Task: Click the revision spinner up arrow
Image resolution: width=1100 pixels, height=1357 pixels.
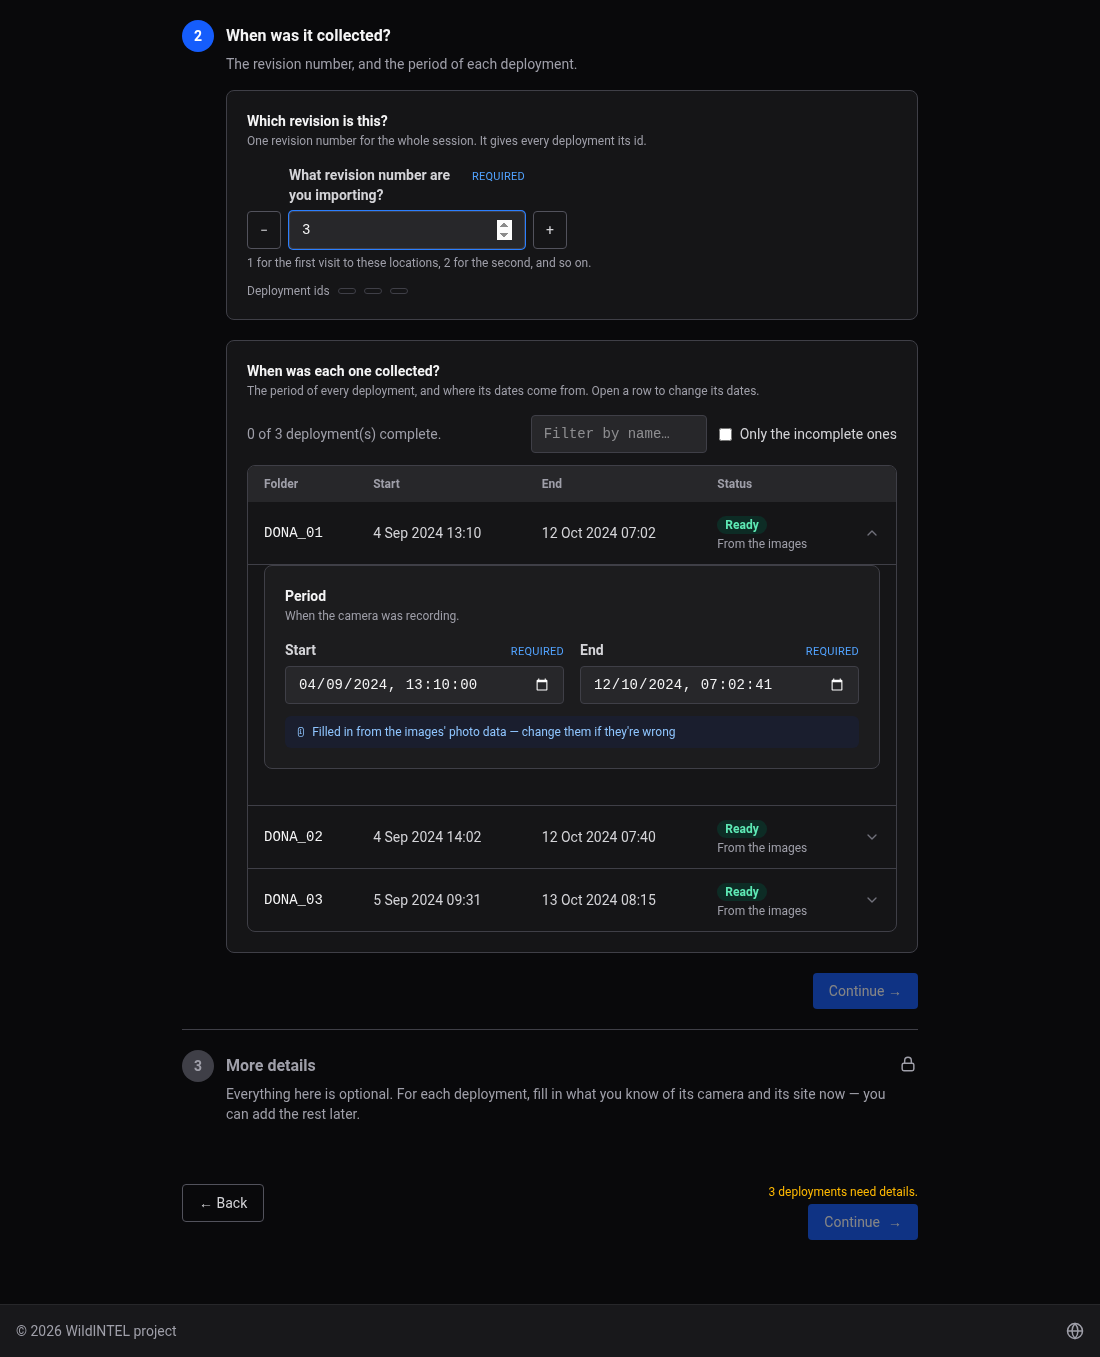Action: click(x=504, y=225)
